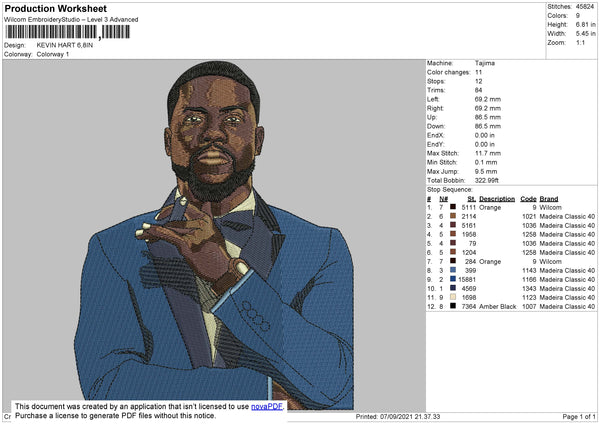
Task: Click the Max Jump value '9.5 mm'
Action: [x=486, y=171]
